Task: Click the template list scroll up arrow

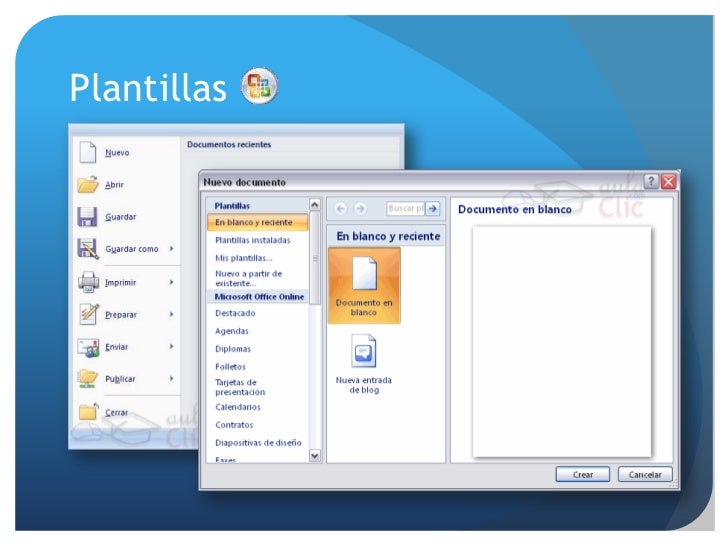Action: click(314, 205)
